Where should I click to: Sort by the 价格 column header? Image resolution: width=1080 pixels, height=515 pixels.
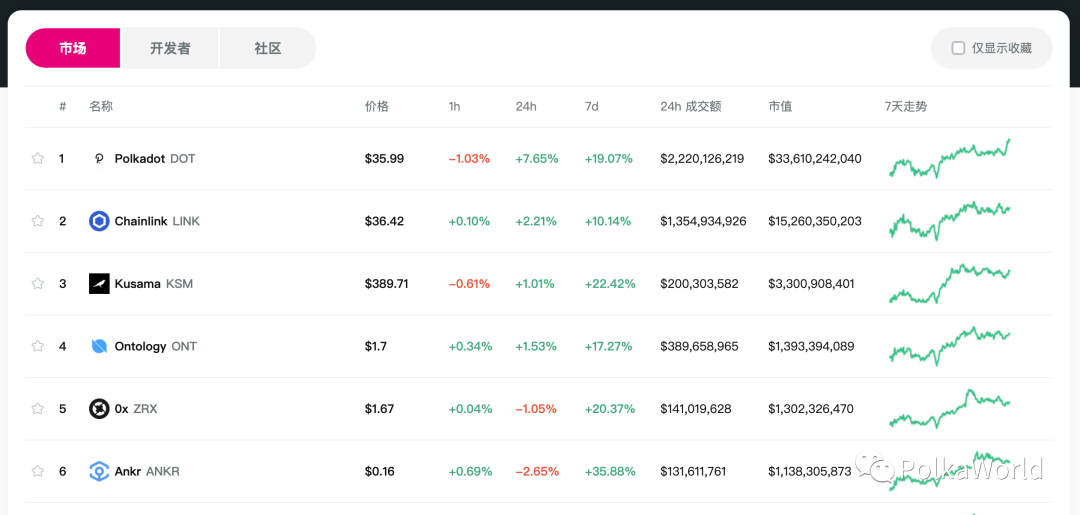click(377, 107)
